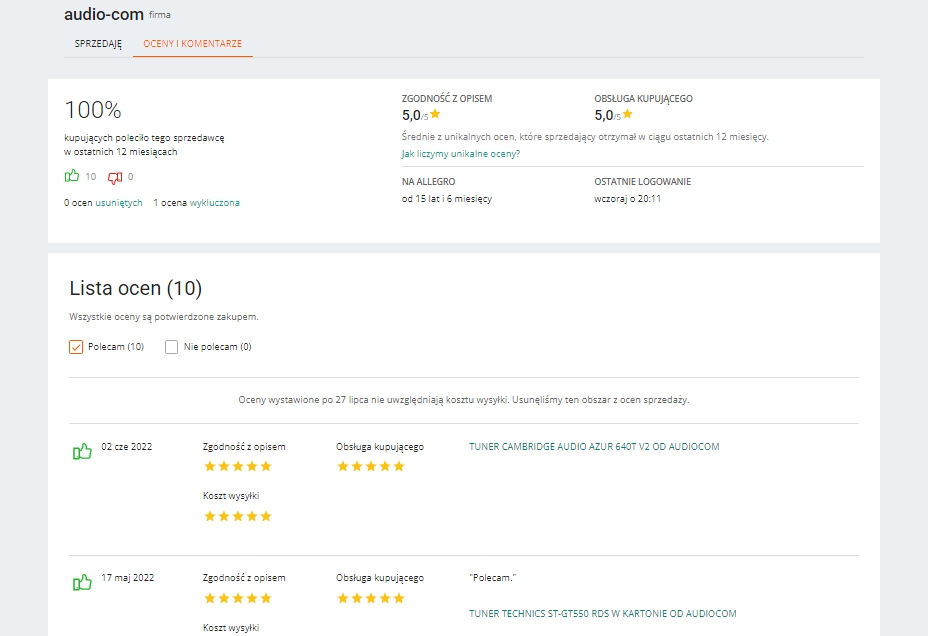Open the usuniętych ratings link
Image resolution: width=928 pixels, height=636 pixels.
coord(119,203)
